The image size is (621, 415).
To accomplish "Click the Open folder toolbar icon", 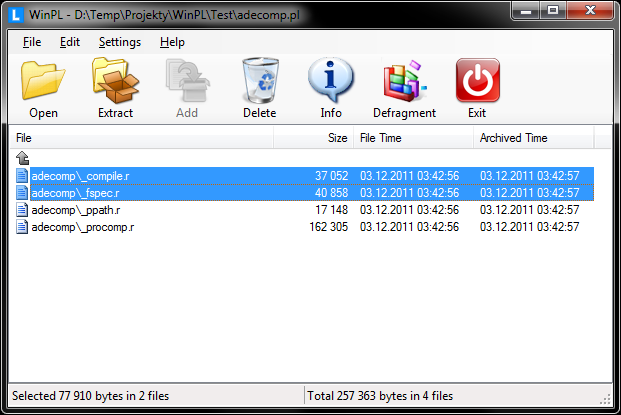I will coord(43,80).
